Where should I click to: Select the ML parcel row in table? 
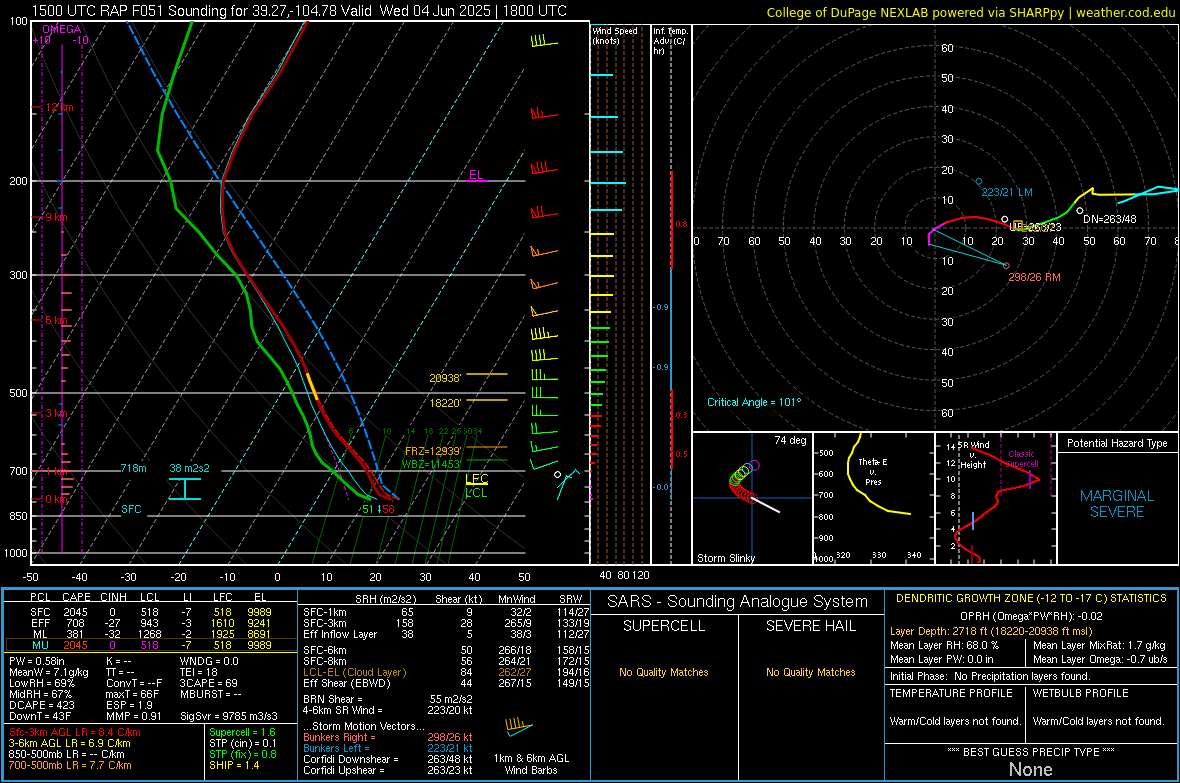click(151, 634)
